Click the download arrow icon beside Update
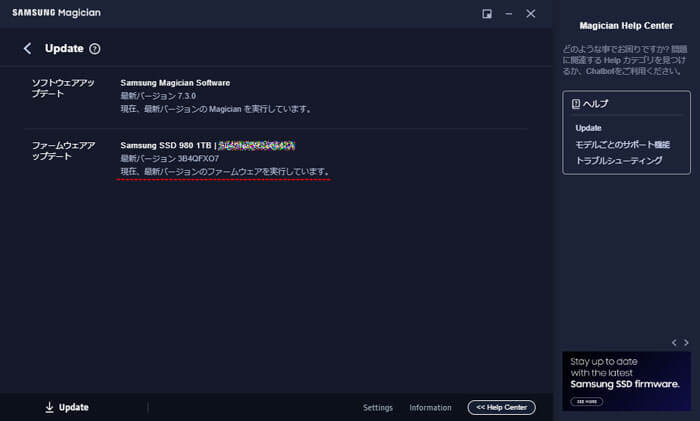Screen dimensions: 700x421 [49, 407]
